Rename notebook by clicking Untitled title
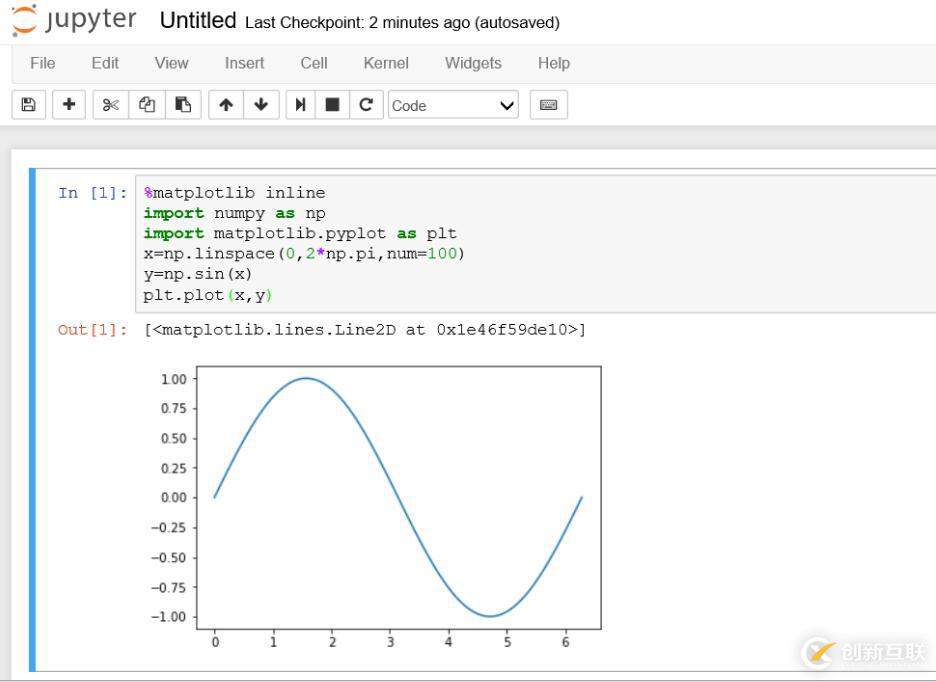Viewport: 936px width, 682px height. click(x=198, y=21)
